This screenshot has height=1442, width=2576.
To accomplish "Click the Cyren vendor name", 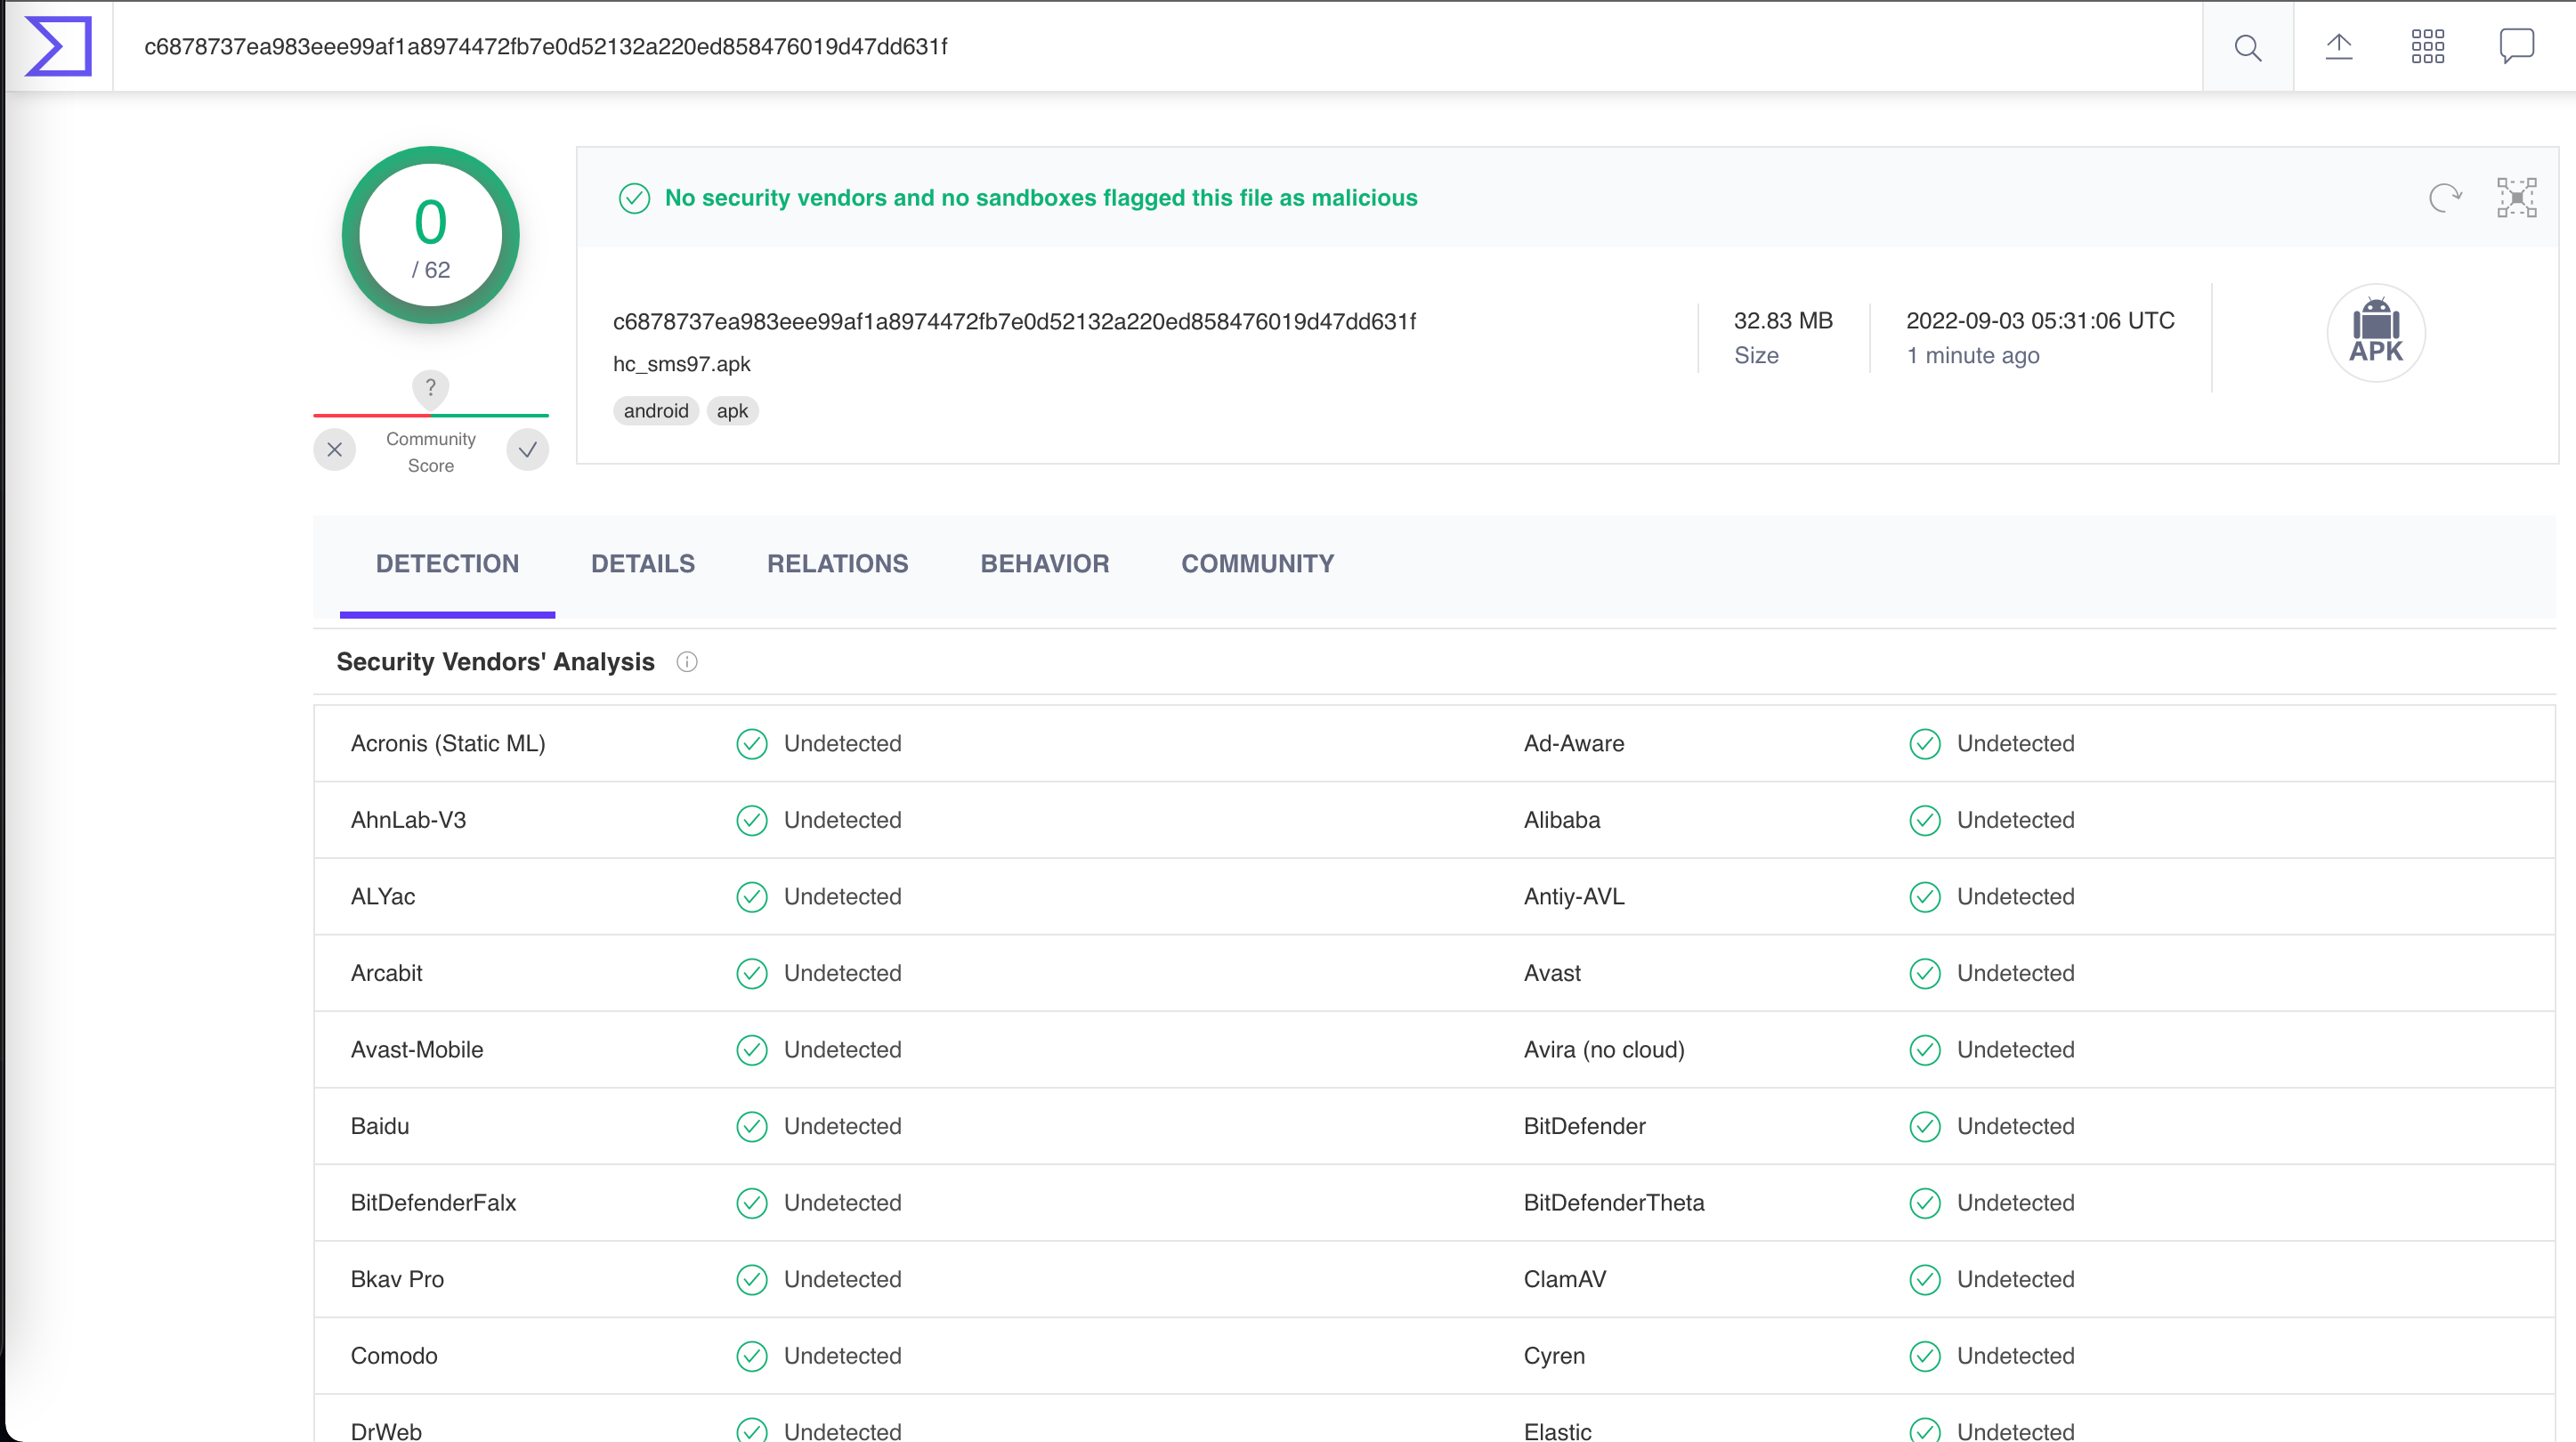I will (1553, 1356).
